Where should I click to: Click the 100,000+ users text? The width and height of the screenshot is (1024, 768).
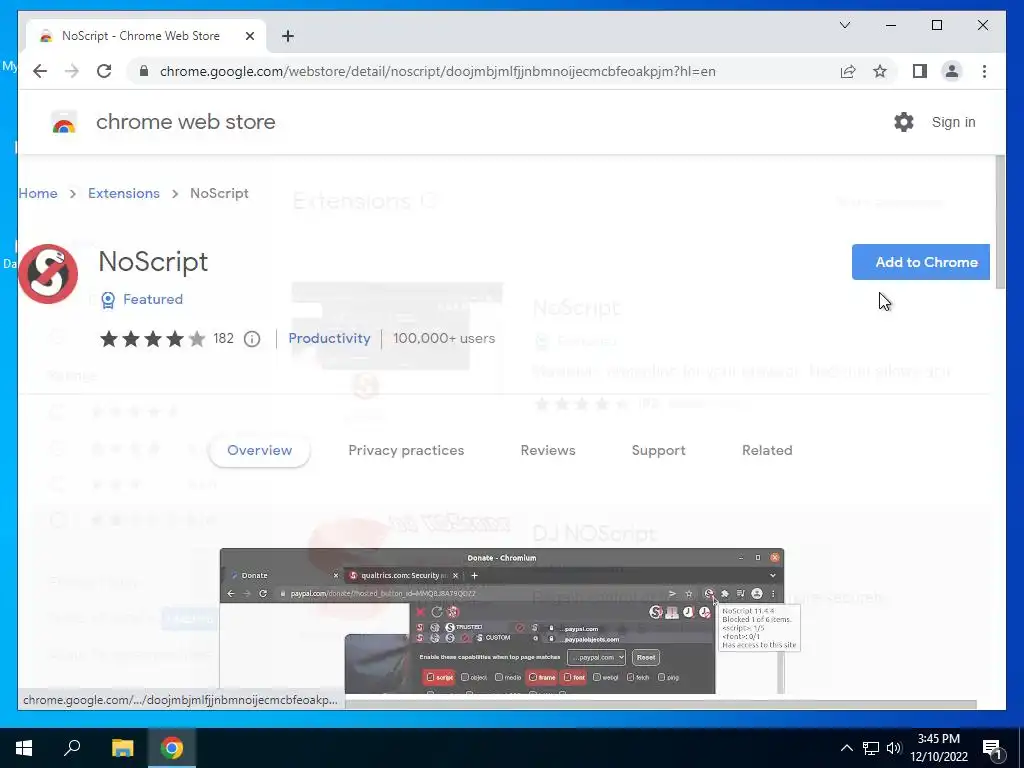point(444,338)
